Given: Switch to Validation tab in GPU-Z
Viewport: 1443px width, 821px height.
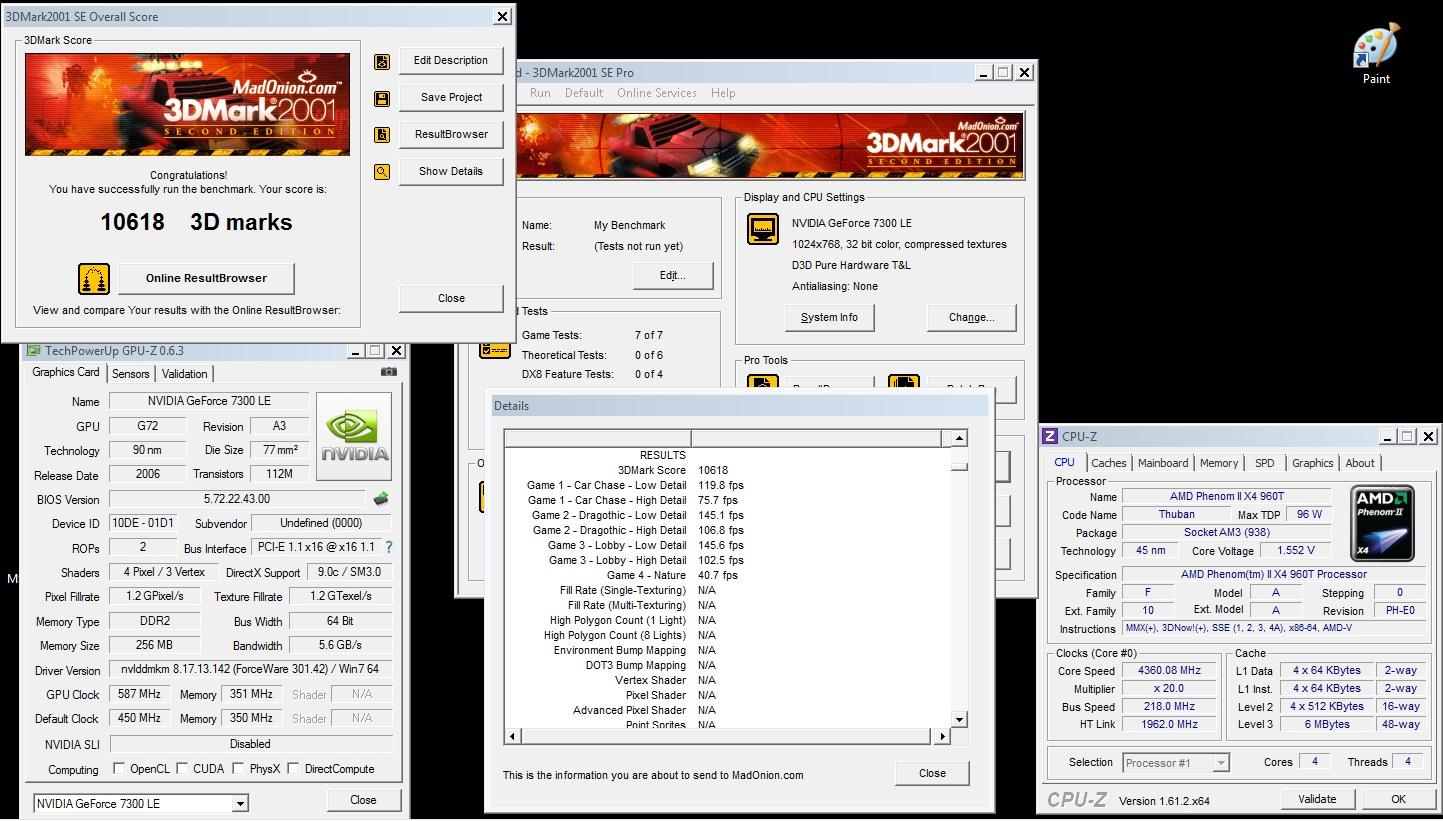Looking at the screenshot, I should click(x=185, y=374).
